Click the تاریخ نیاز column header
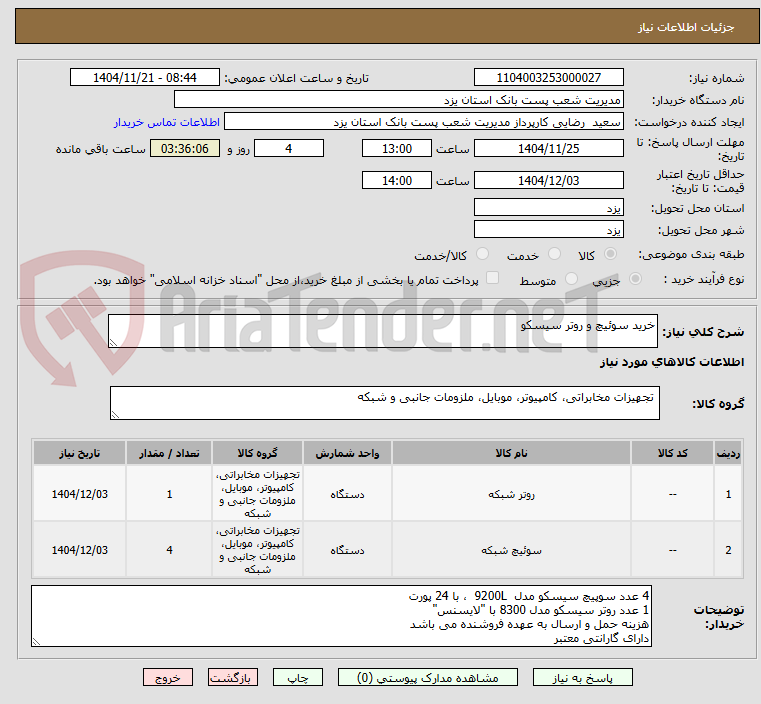This screenshot has height=704, width=761. pyautogui.click(x=80, y=453)
